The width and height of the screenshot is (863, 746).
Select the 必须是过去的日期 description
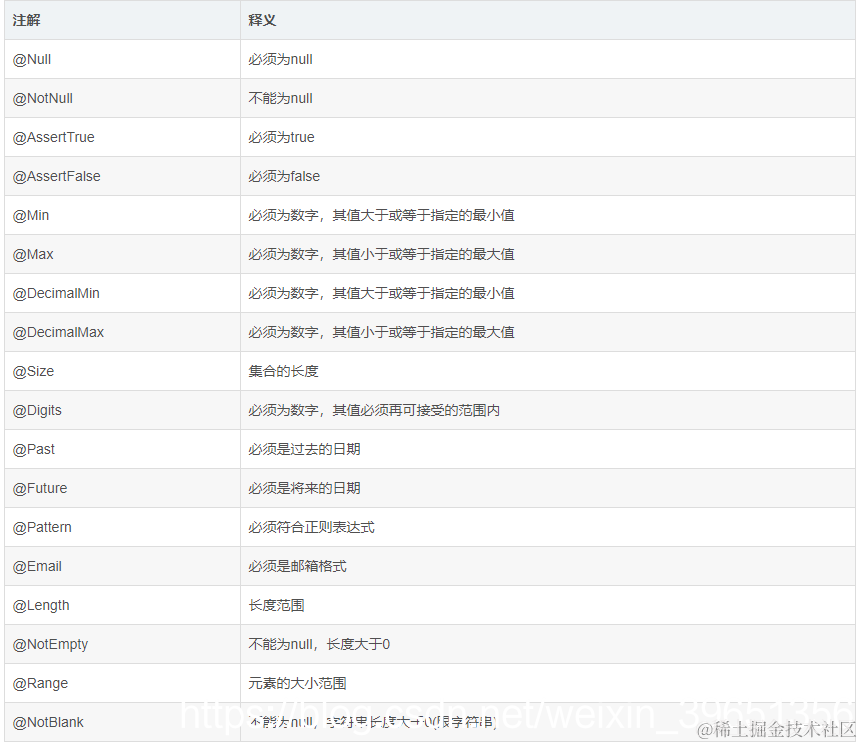(x=304, y=450)
